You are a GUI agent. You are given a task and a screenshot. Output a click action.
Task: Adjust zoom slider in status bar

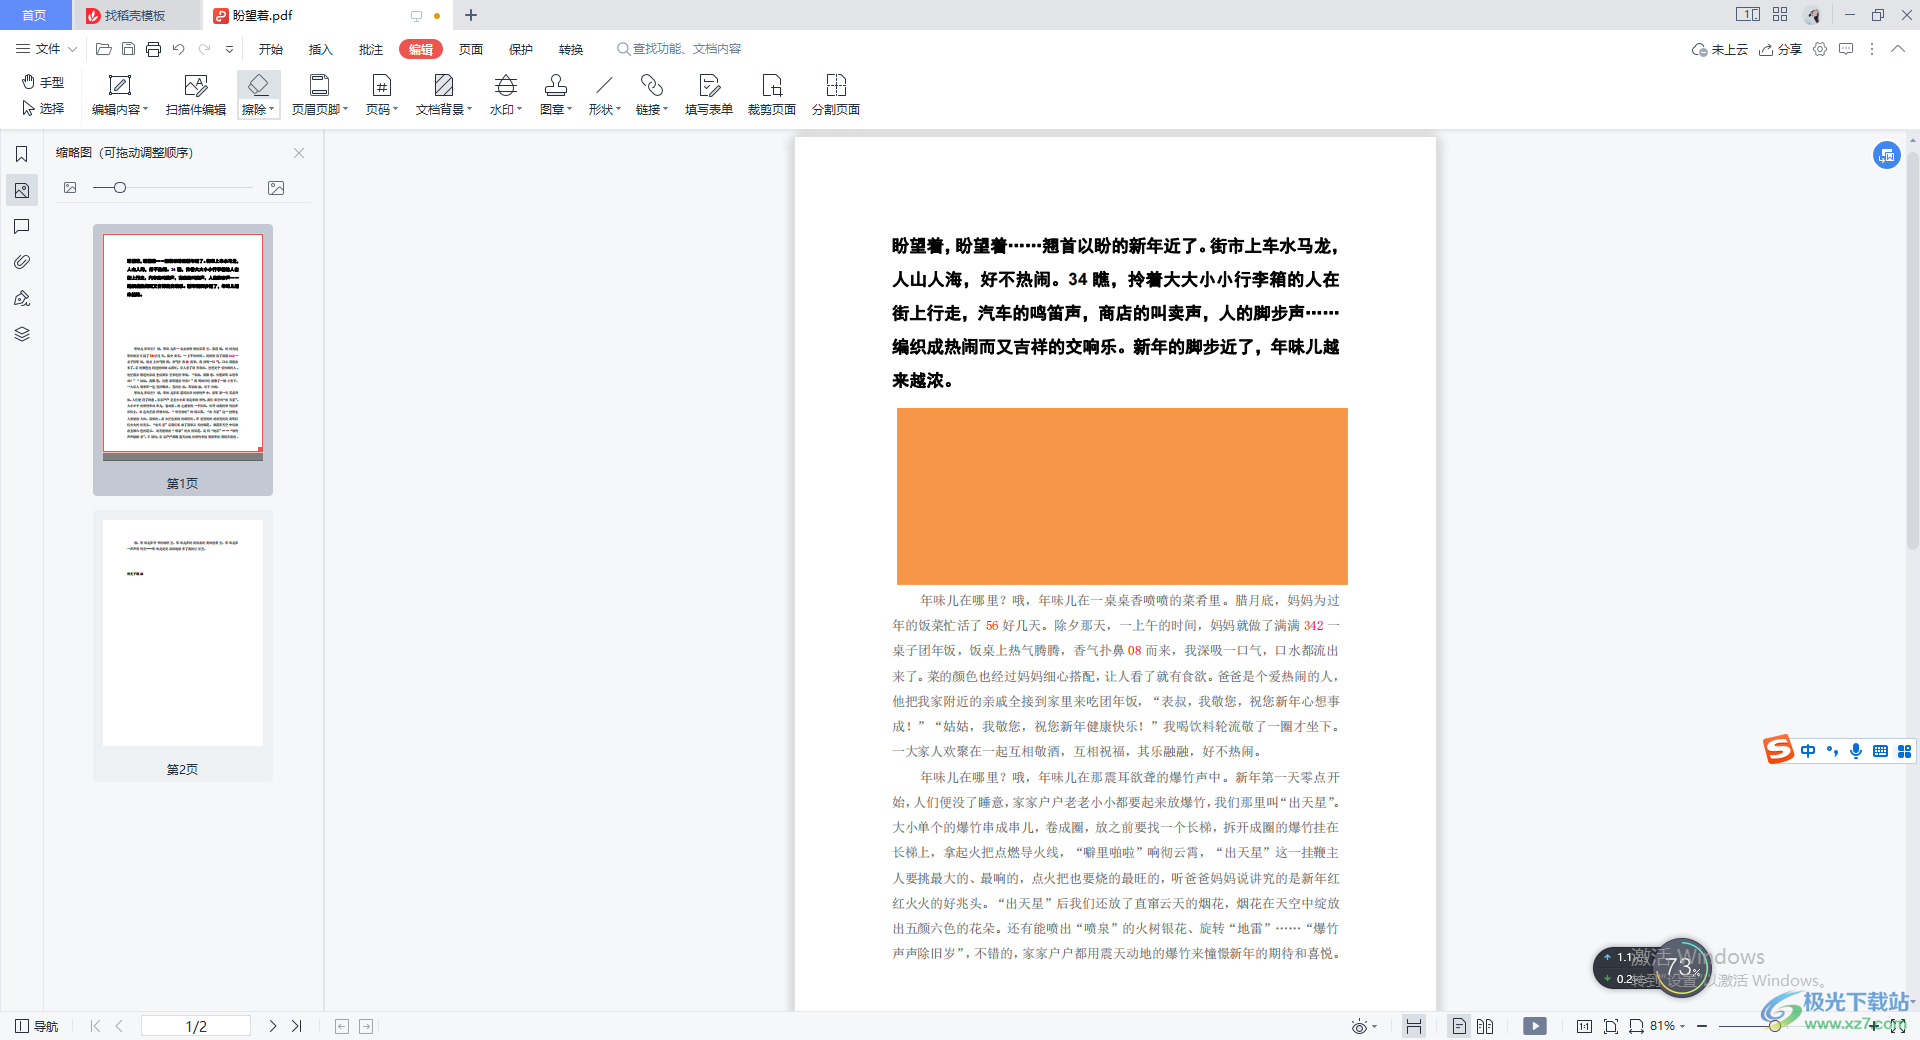(x=1774, y=1026)
